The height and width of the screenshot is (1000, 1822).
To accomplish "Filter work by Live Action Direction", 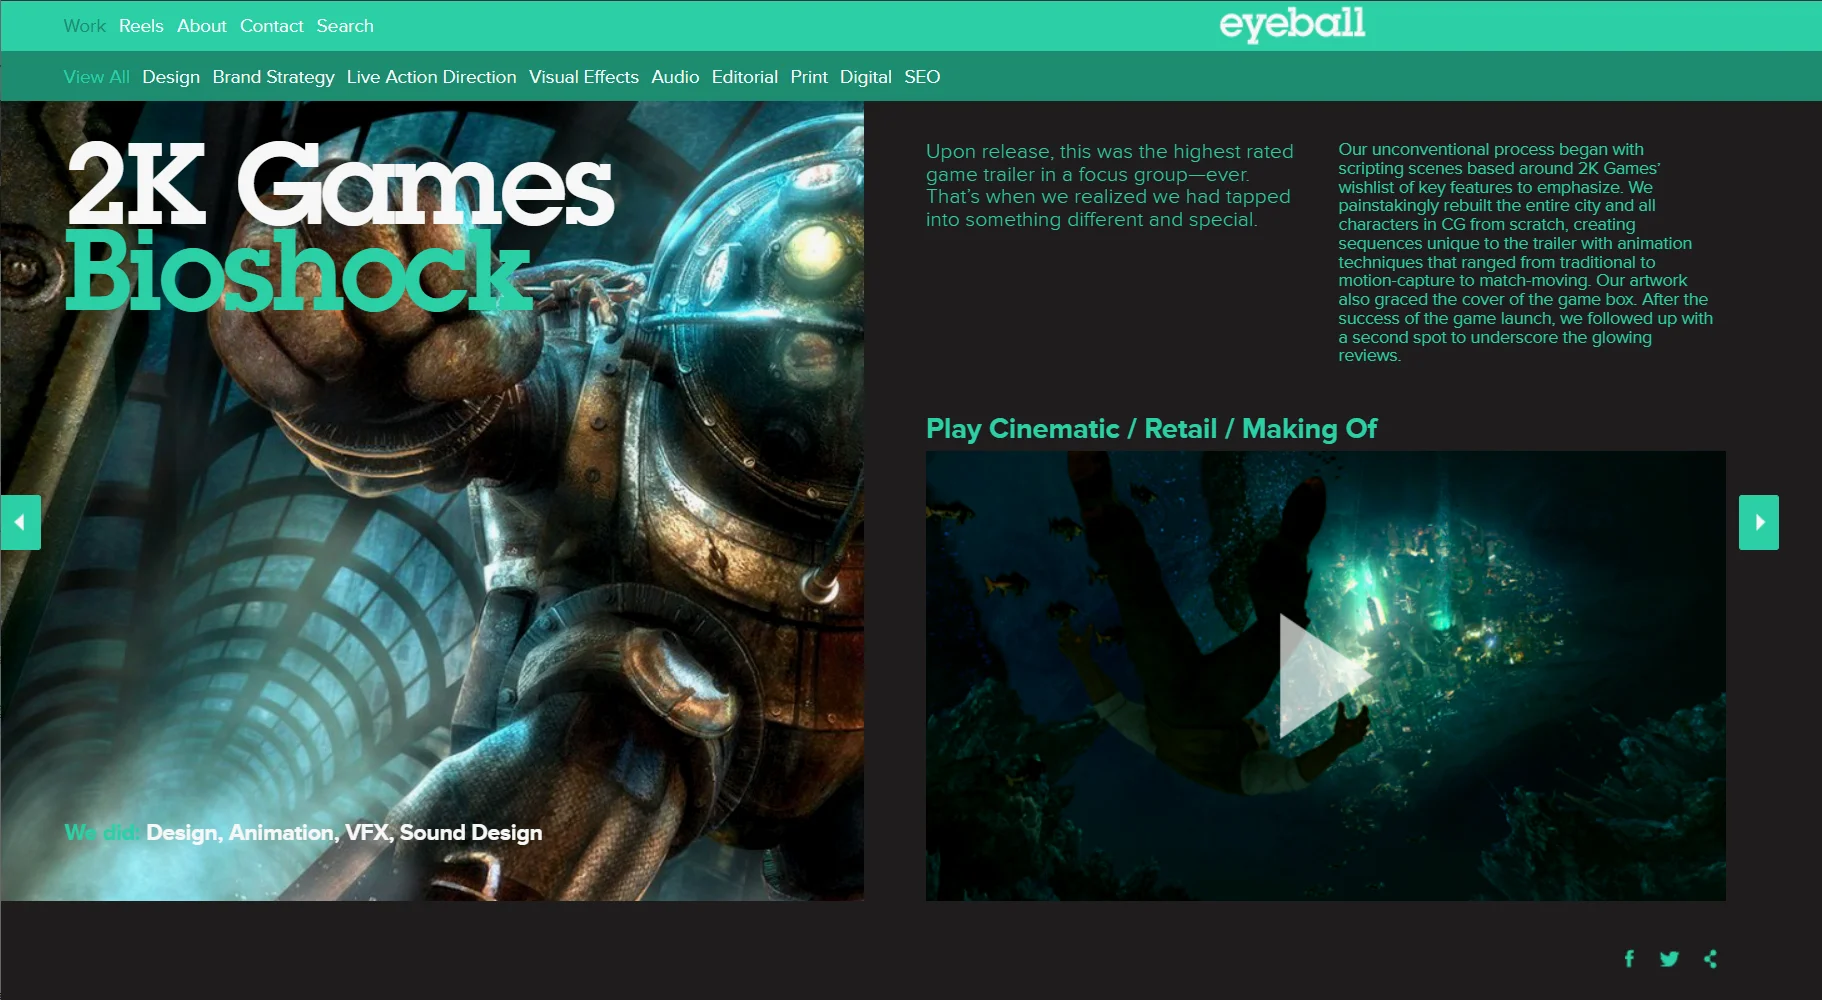I will click(x=431, y=77).
